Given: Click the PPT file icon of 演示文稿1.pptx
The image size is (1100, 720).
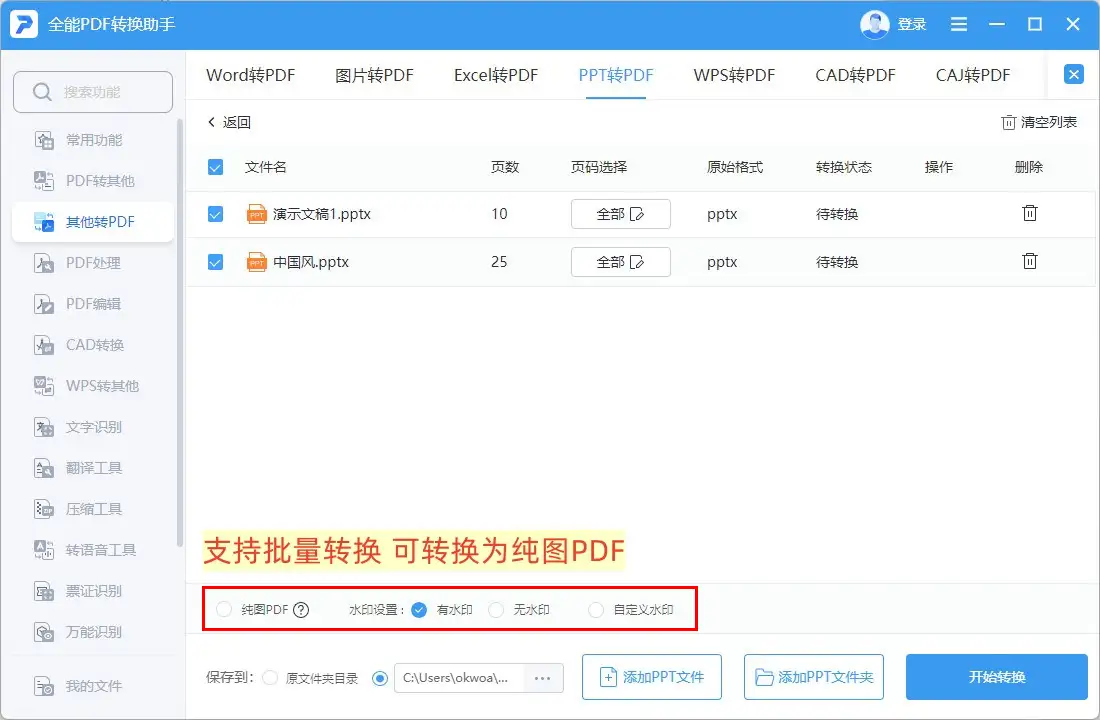Looking at the screenshot, I should (257, 214).
